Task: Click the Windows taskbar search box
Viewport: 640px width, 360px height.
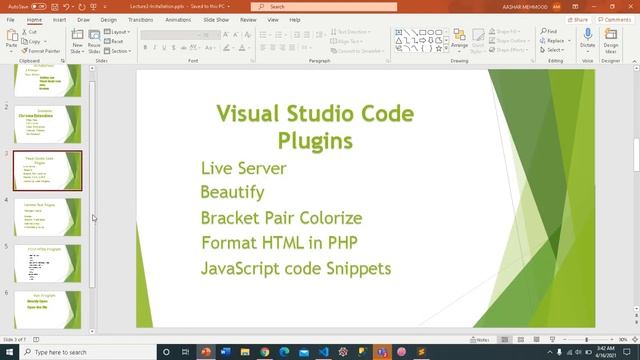Action: [88, 352]
